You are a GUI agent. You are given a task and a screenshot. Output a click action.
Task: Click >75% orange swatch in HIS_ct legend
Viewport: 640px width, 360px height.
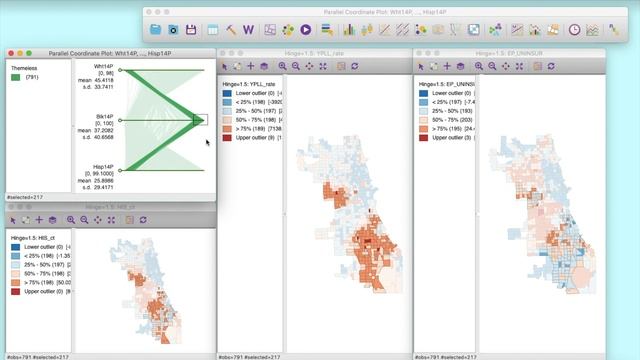[16, 282]
